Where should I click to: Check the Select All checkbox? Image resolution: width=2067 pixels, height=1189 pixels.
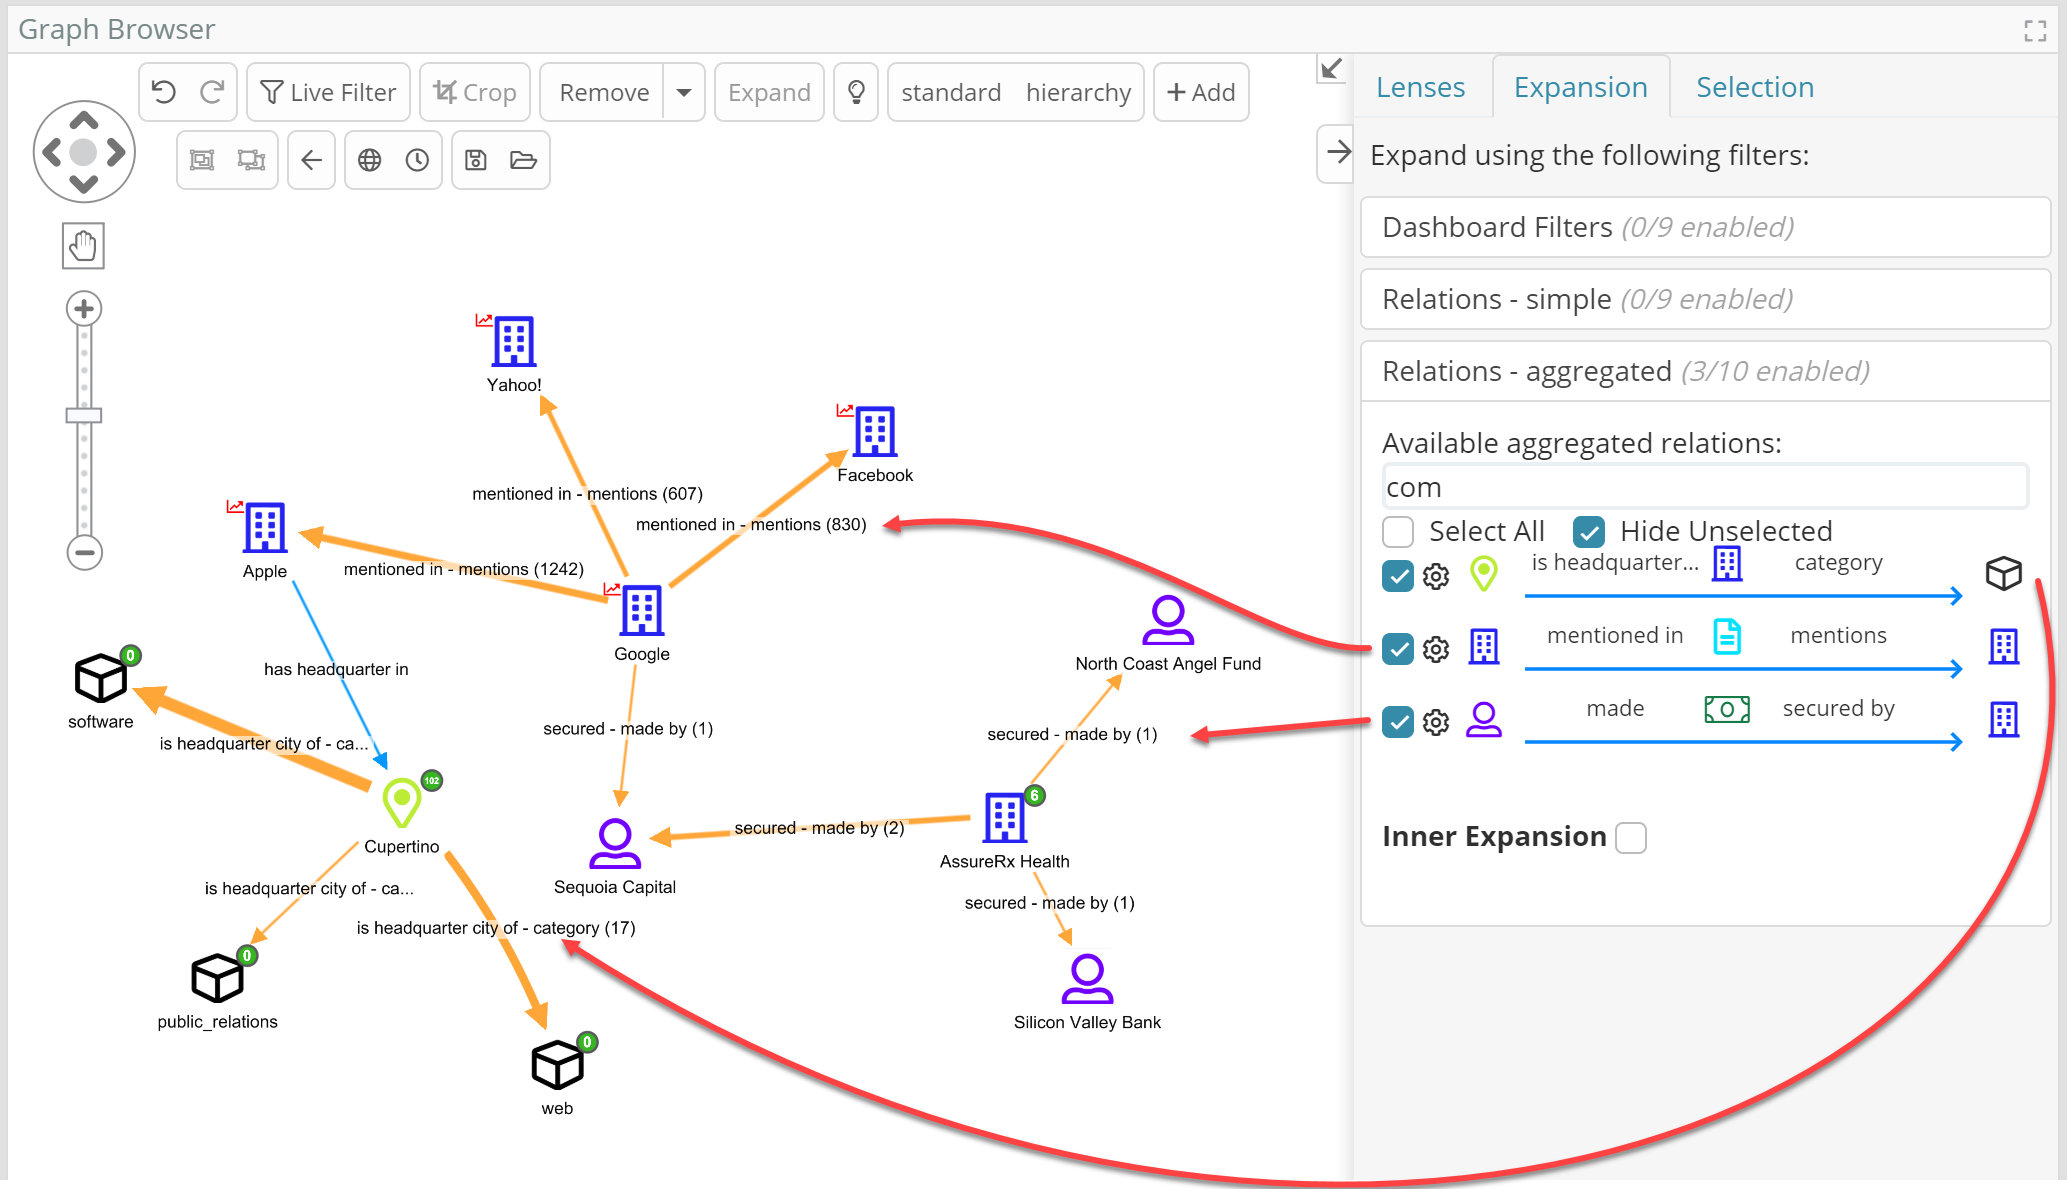click(x=1398, y=531)
